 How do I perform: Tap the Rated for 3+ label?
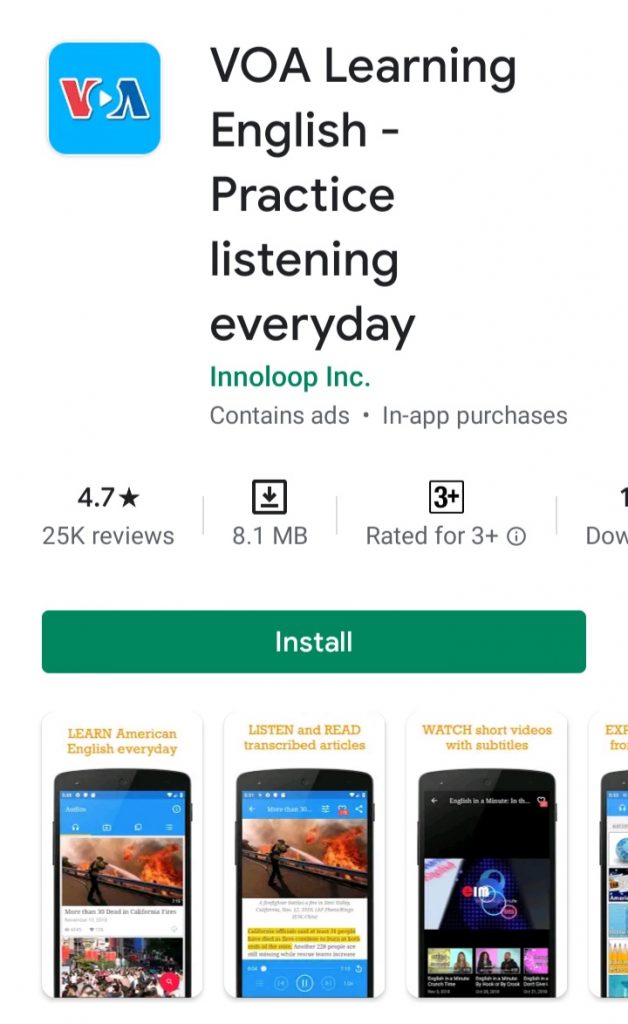(x=432, y=536)
